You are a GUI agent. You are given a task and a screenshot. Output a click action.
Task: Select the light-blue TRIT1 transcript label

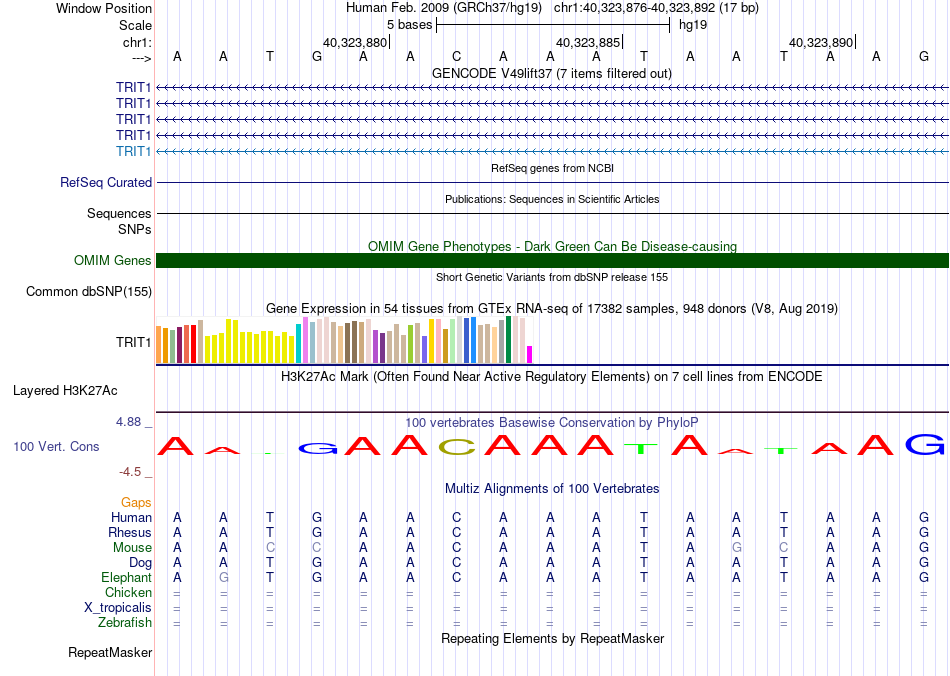pos(133,151)
